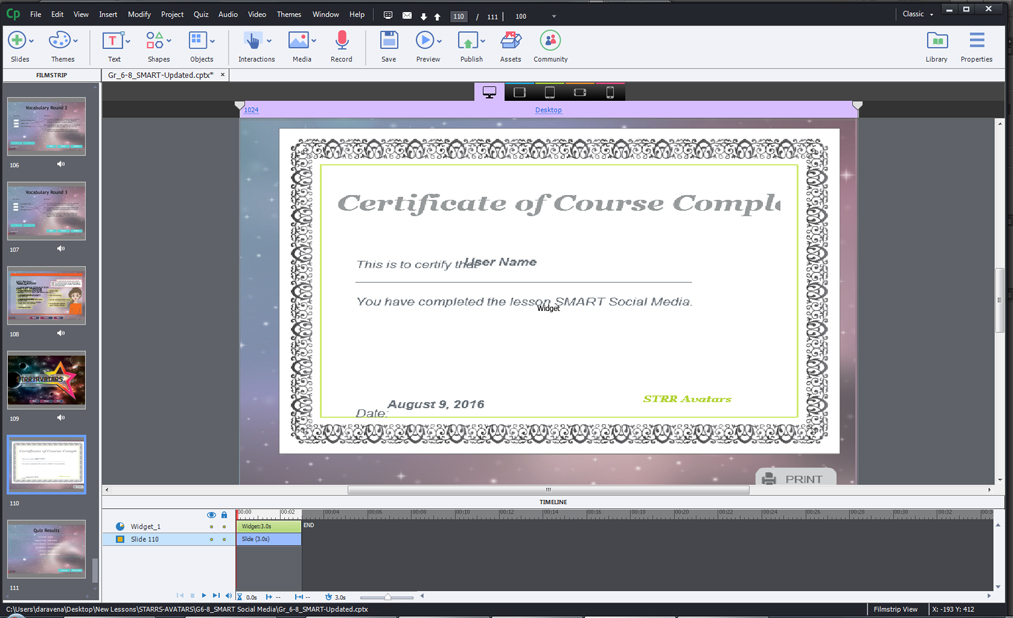Expand the Shapes dropdown arrow
The image size is (1013, 618).
pyautogui.click(x=169, y=41)
